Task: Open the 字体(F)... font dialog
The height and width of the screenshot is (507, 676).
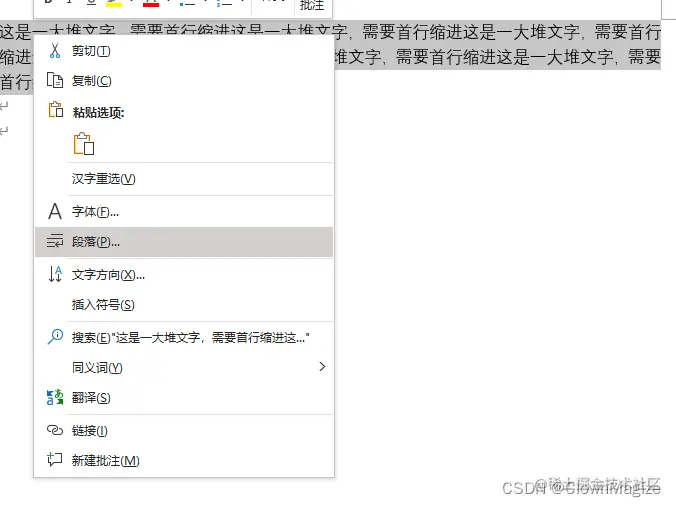Action: click(184, 212)
